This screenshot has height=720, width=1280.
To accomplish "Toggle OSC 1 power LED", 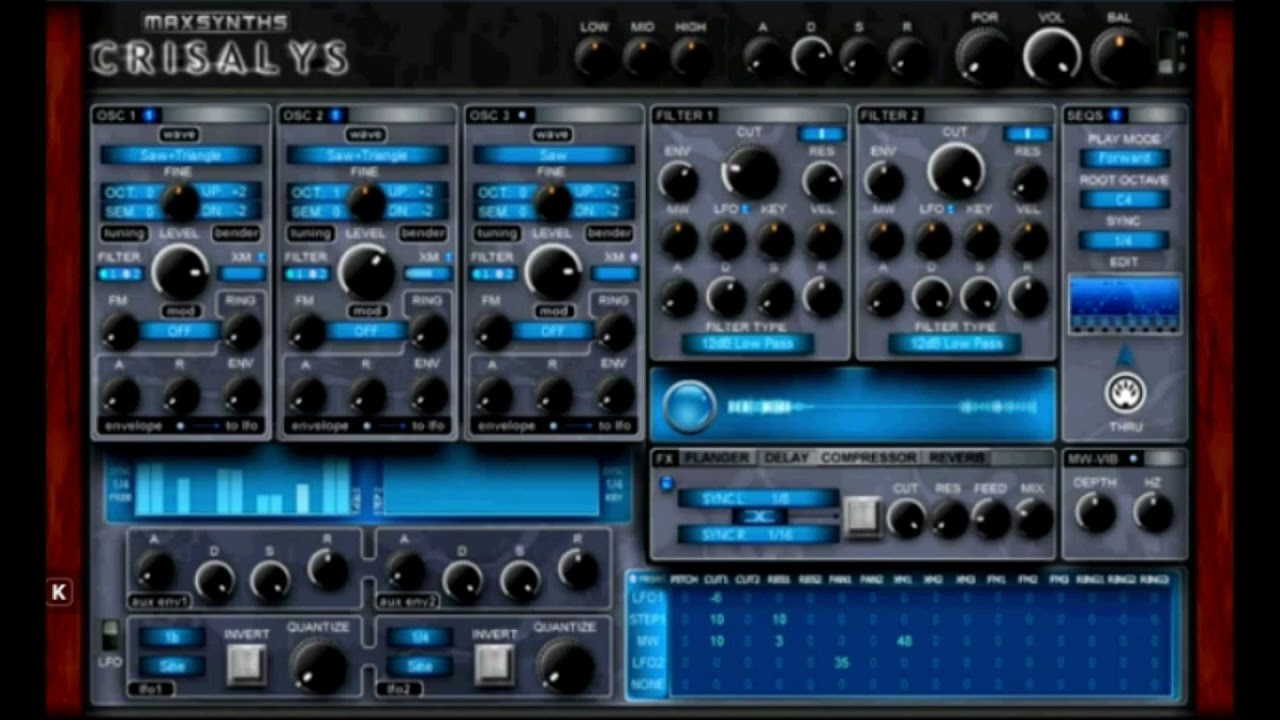I will click(x=148, y=115).
